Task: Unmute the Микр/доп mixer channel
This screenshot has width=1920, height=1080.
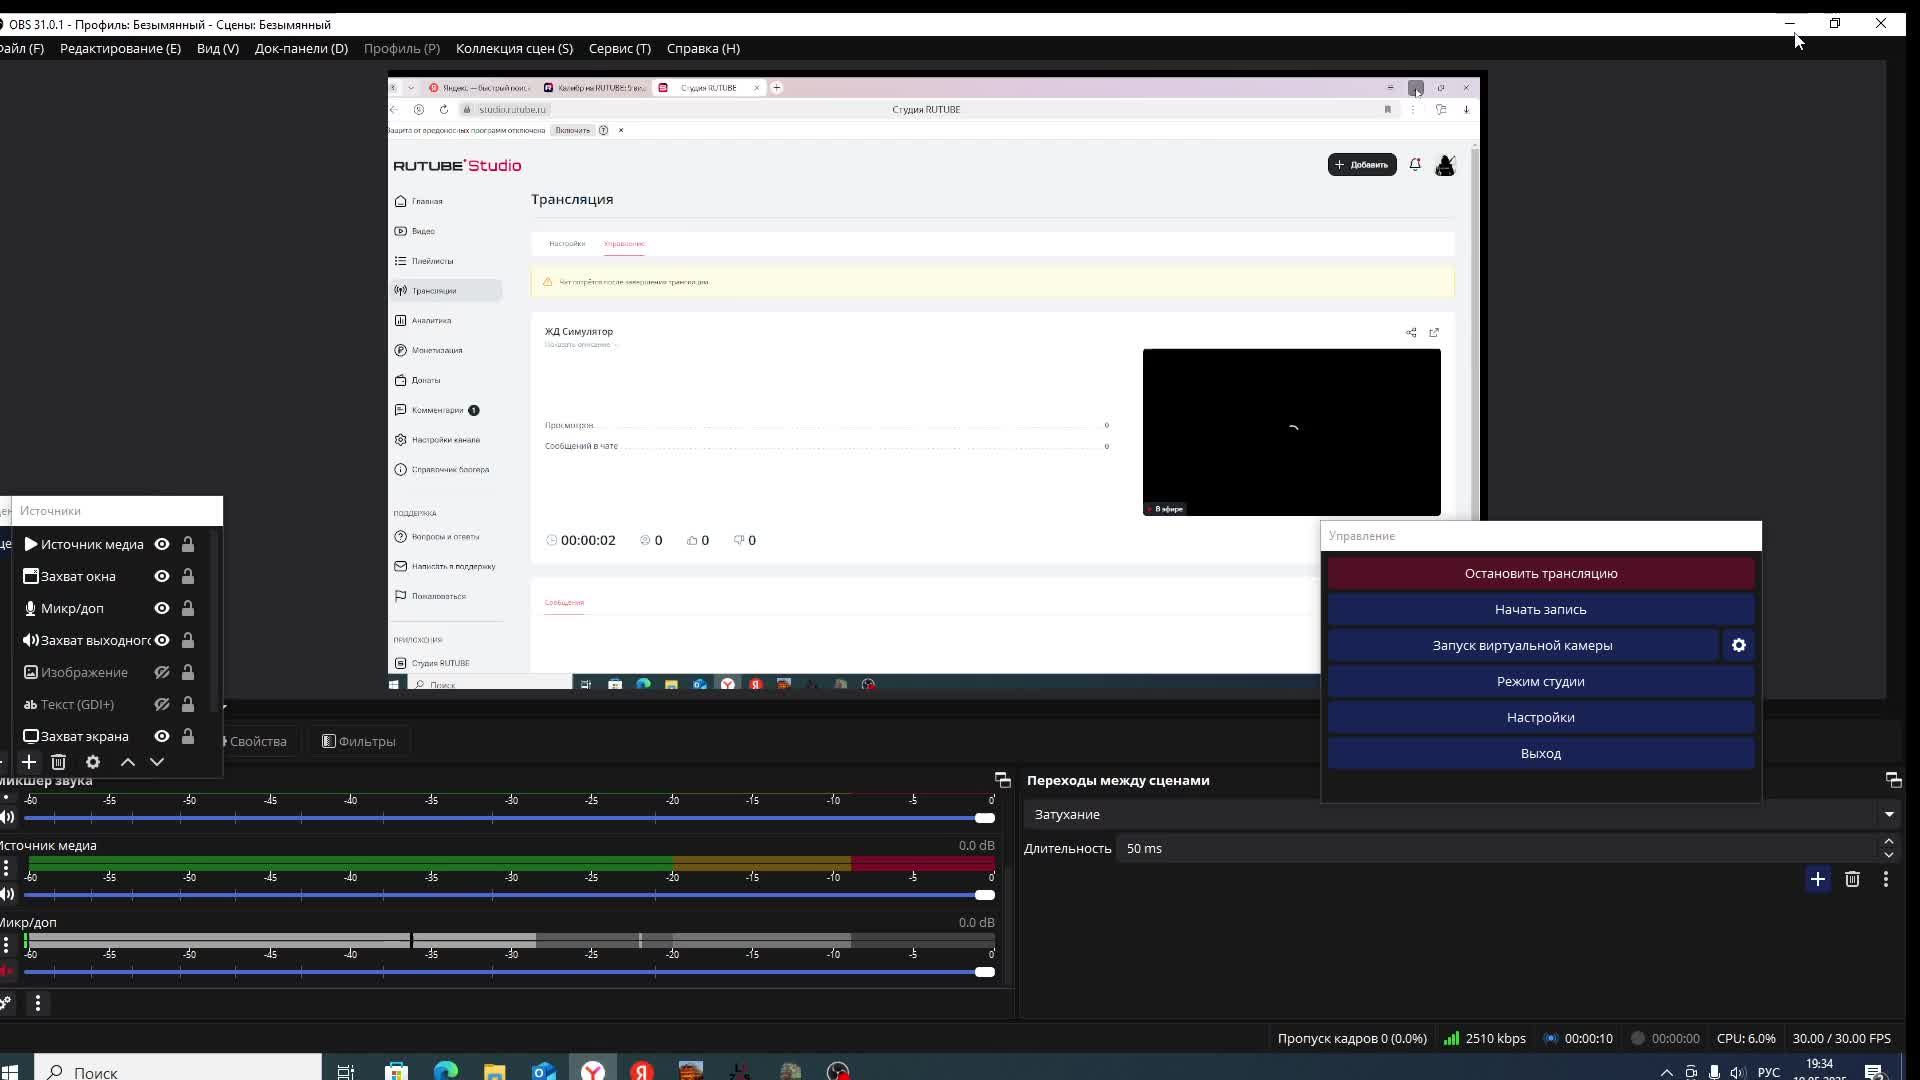Action: click(x=7, y=971)
